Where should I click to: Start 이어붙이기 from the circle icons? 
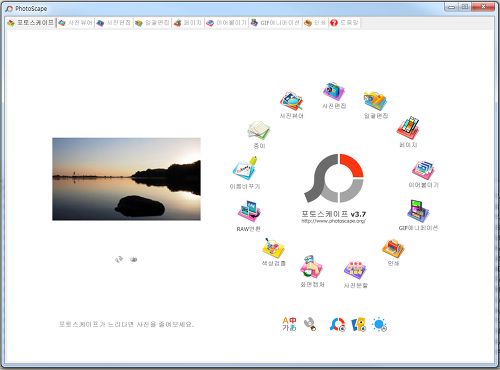[x=423, y=170]
